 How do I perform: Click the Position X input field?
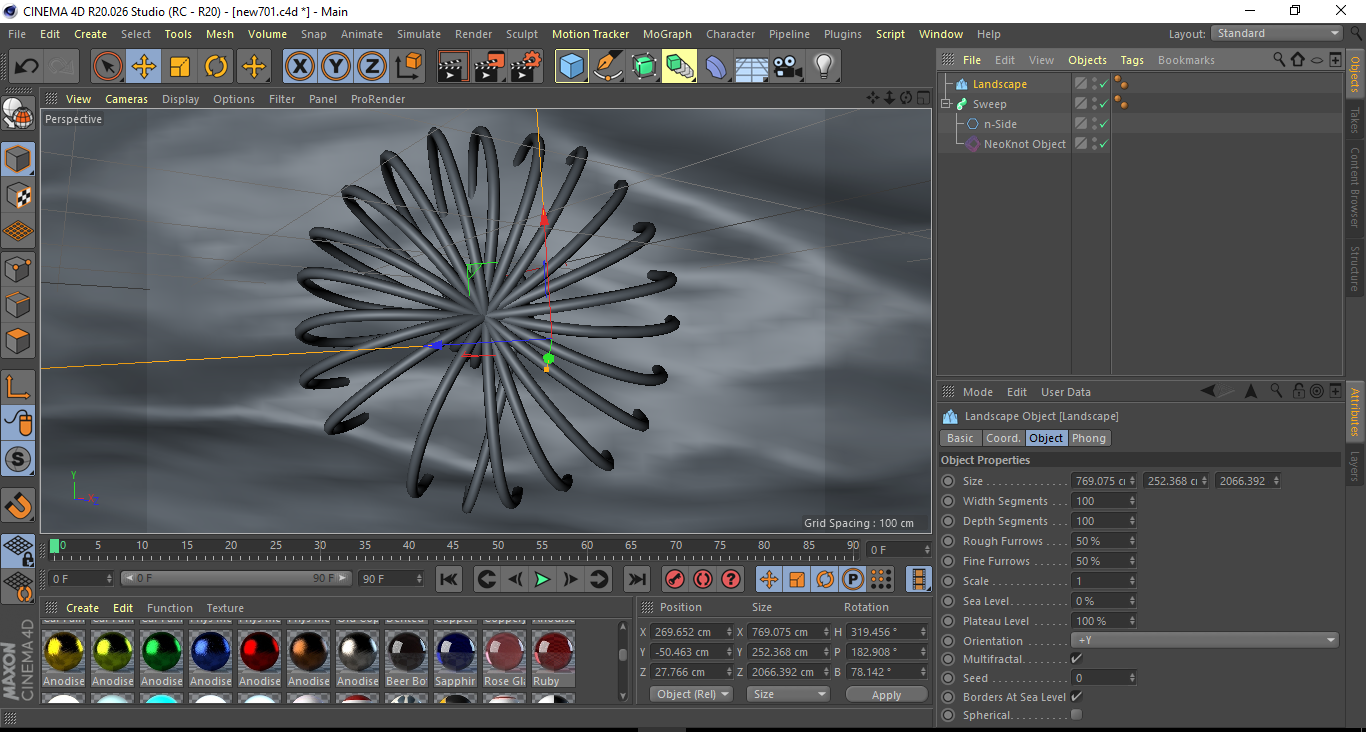pos(692,632)
